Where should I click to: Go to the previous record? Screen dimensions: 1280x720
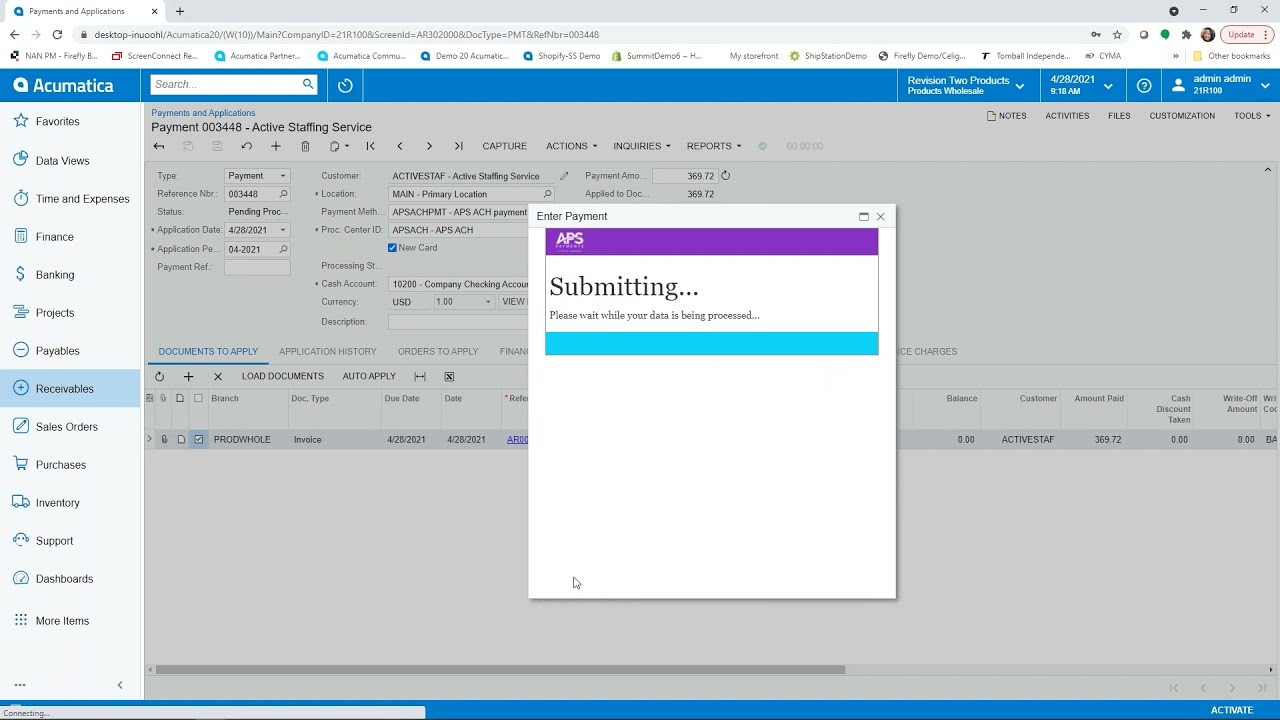pyautogui.click(x=400, y=146)
